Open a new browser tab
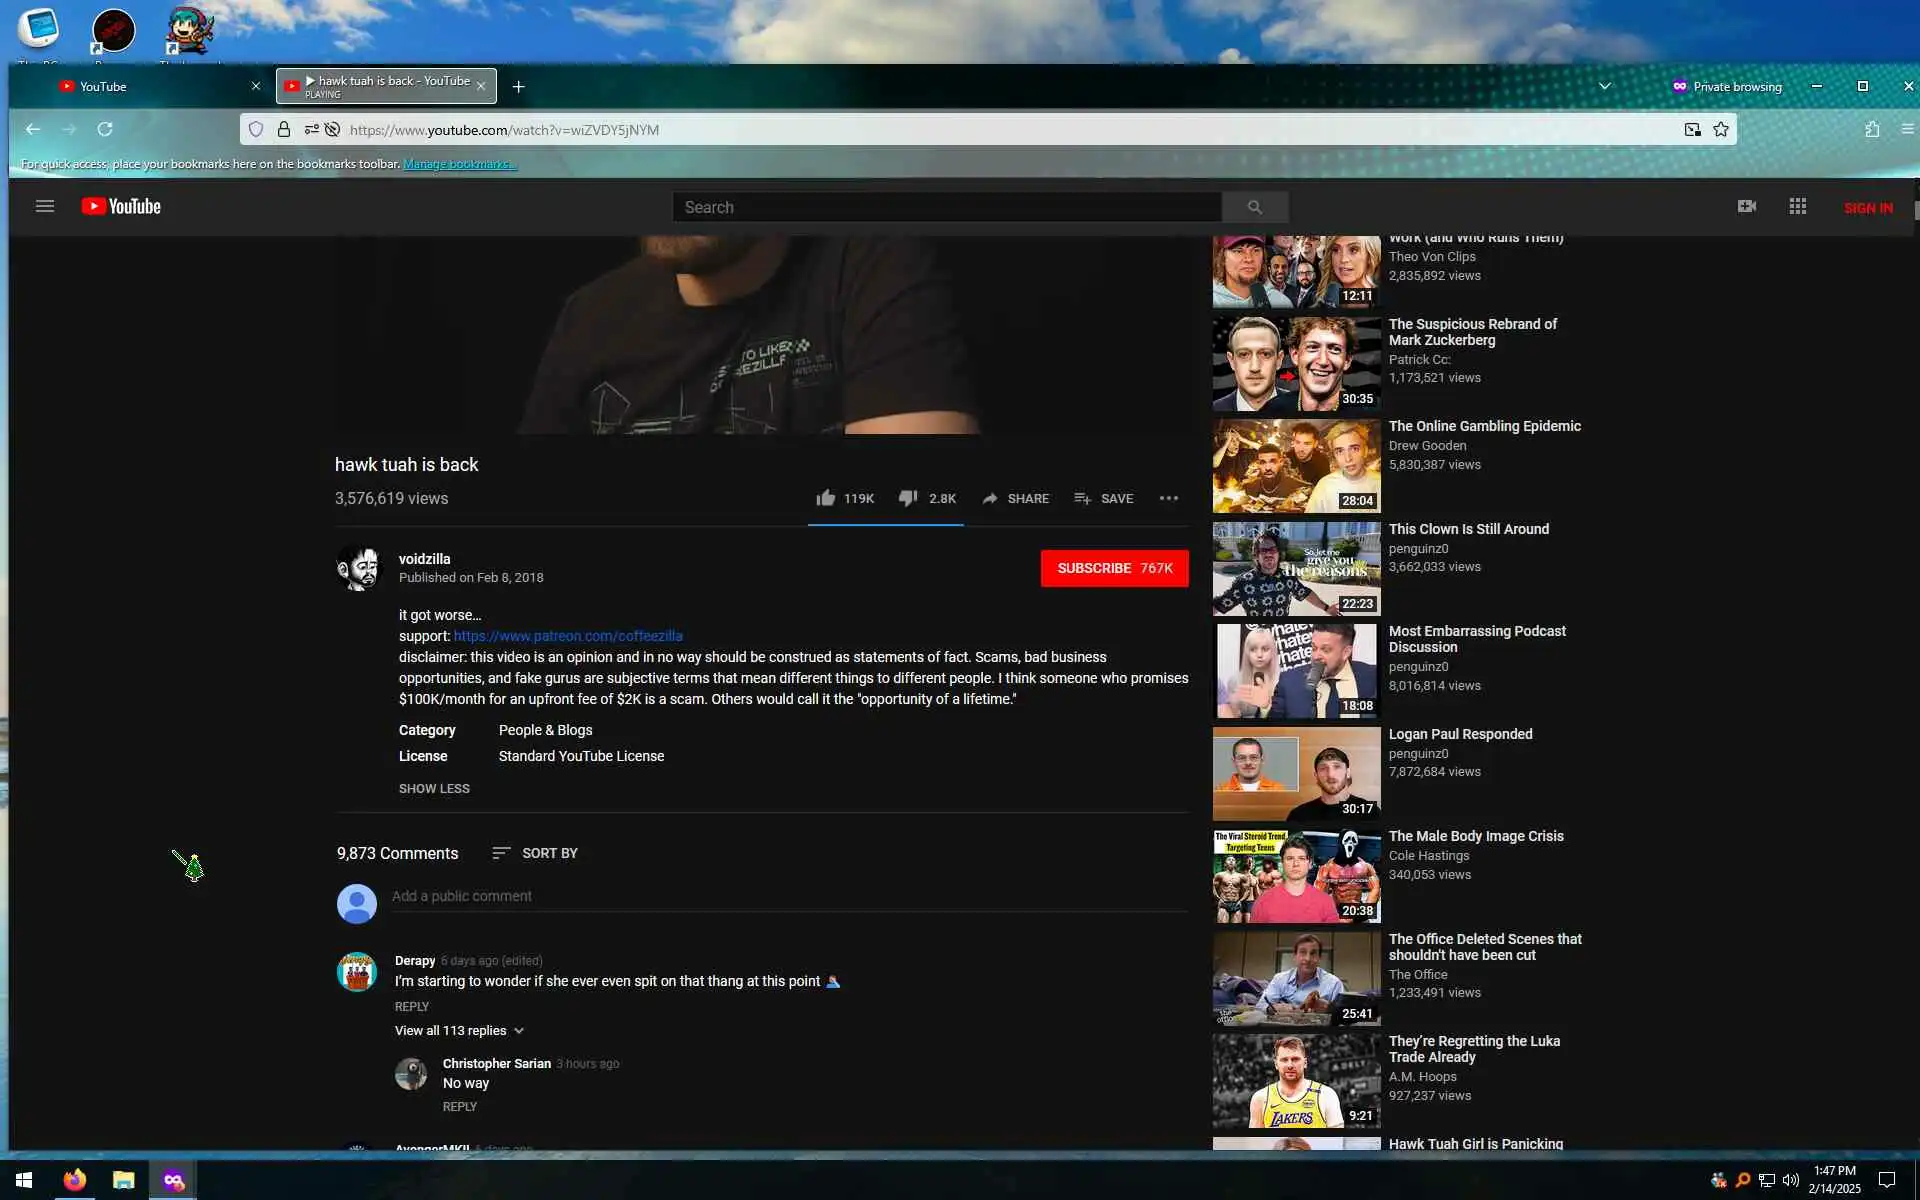Image resolution: width=1920 pixels, height=1200 pixels. 518,87
